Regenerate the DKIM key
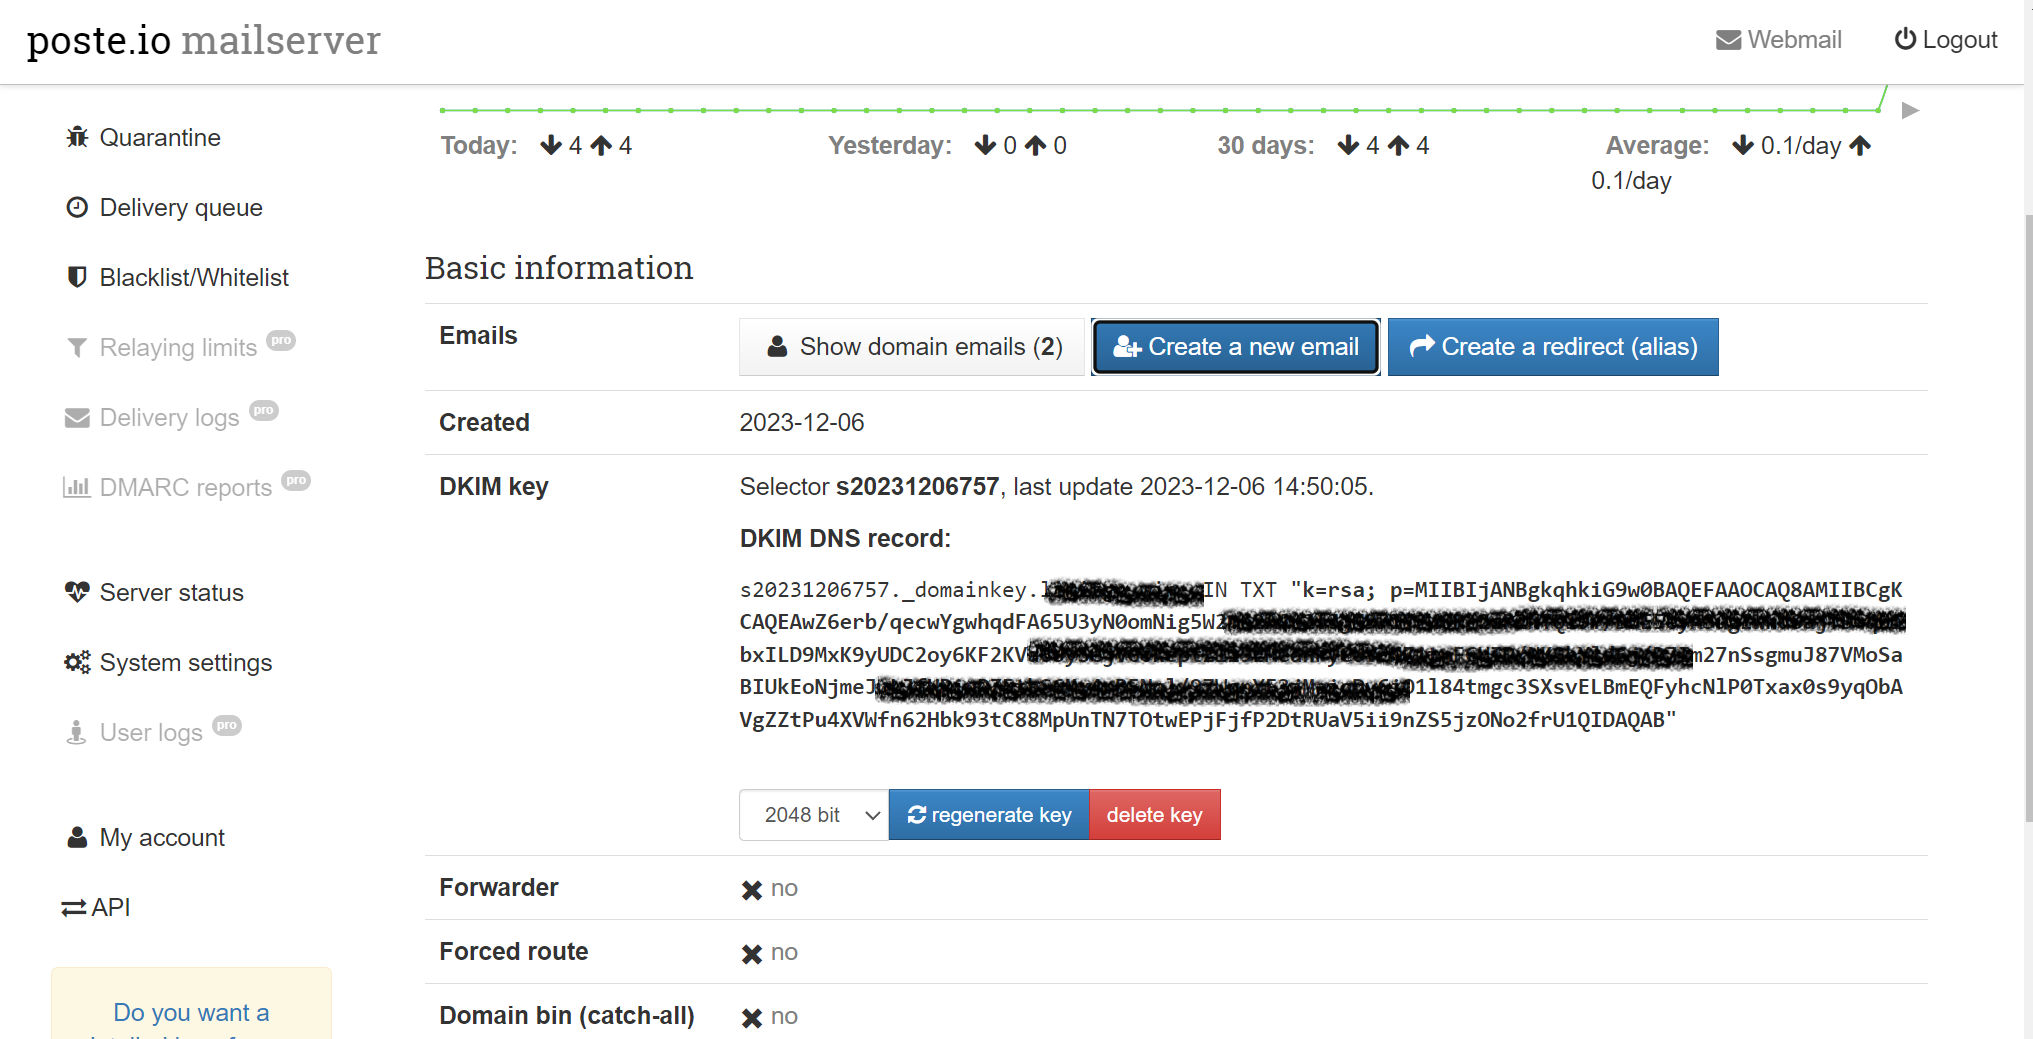The height and width of the screenshot is (1039, 2033). tap(988, 815)
